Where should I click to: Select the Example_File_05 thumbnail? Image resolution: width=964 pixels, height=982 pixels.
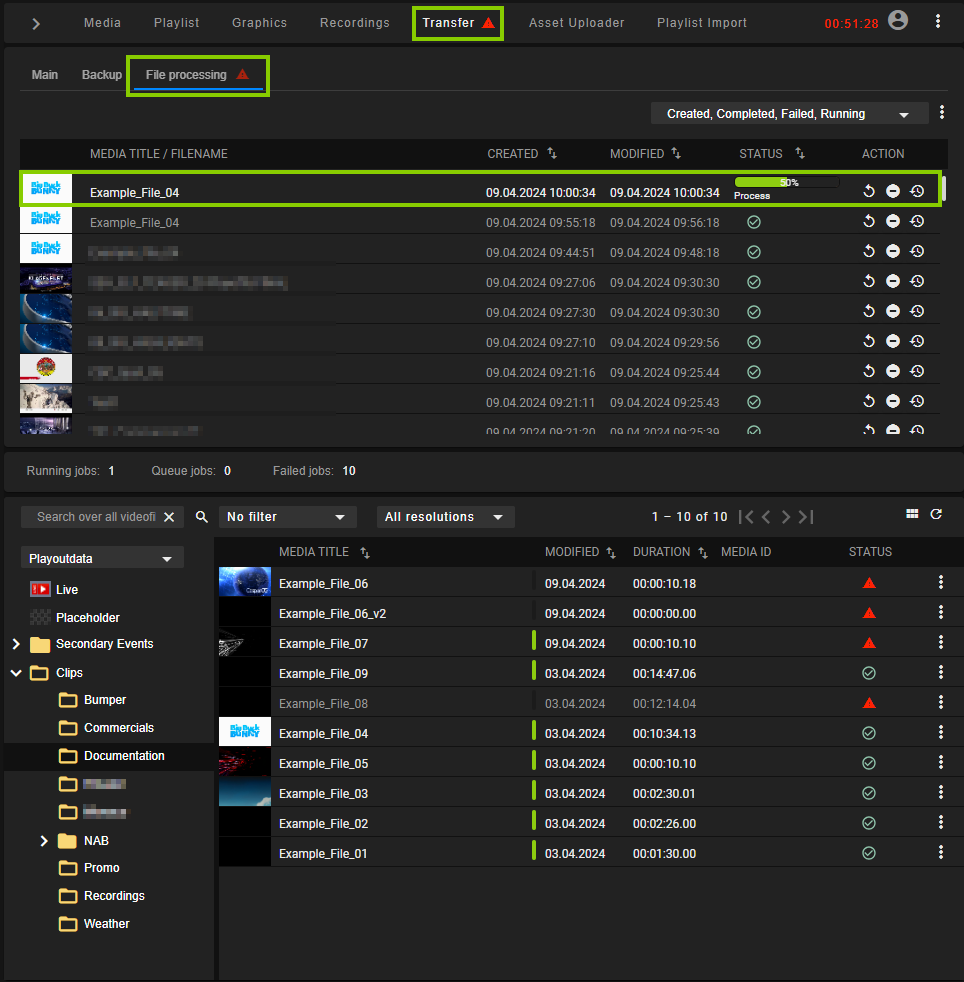244,762
